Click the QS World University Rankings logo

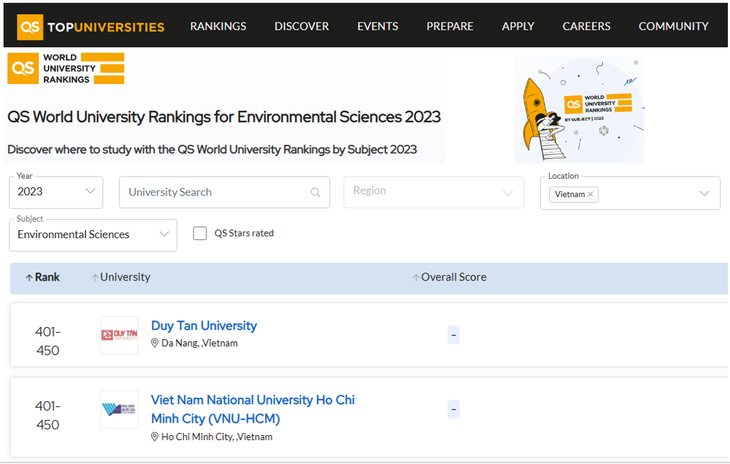pyautogui.click(x=66, y=69)
